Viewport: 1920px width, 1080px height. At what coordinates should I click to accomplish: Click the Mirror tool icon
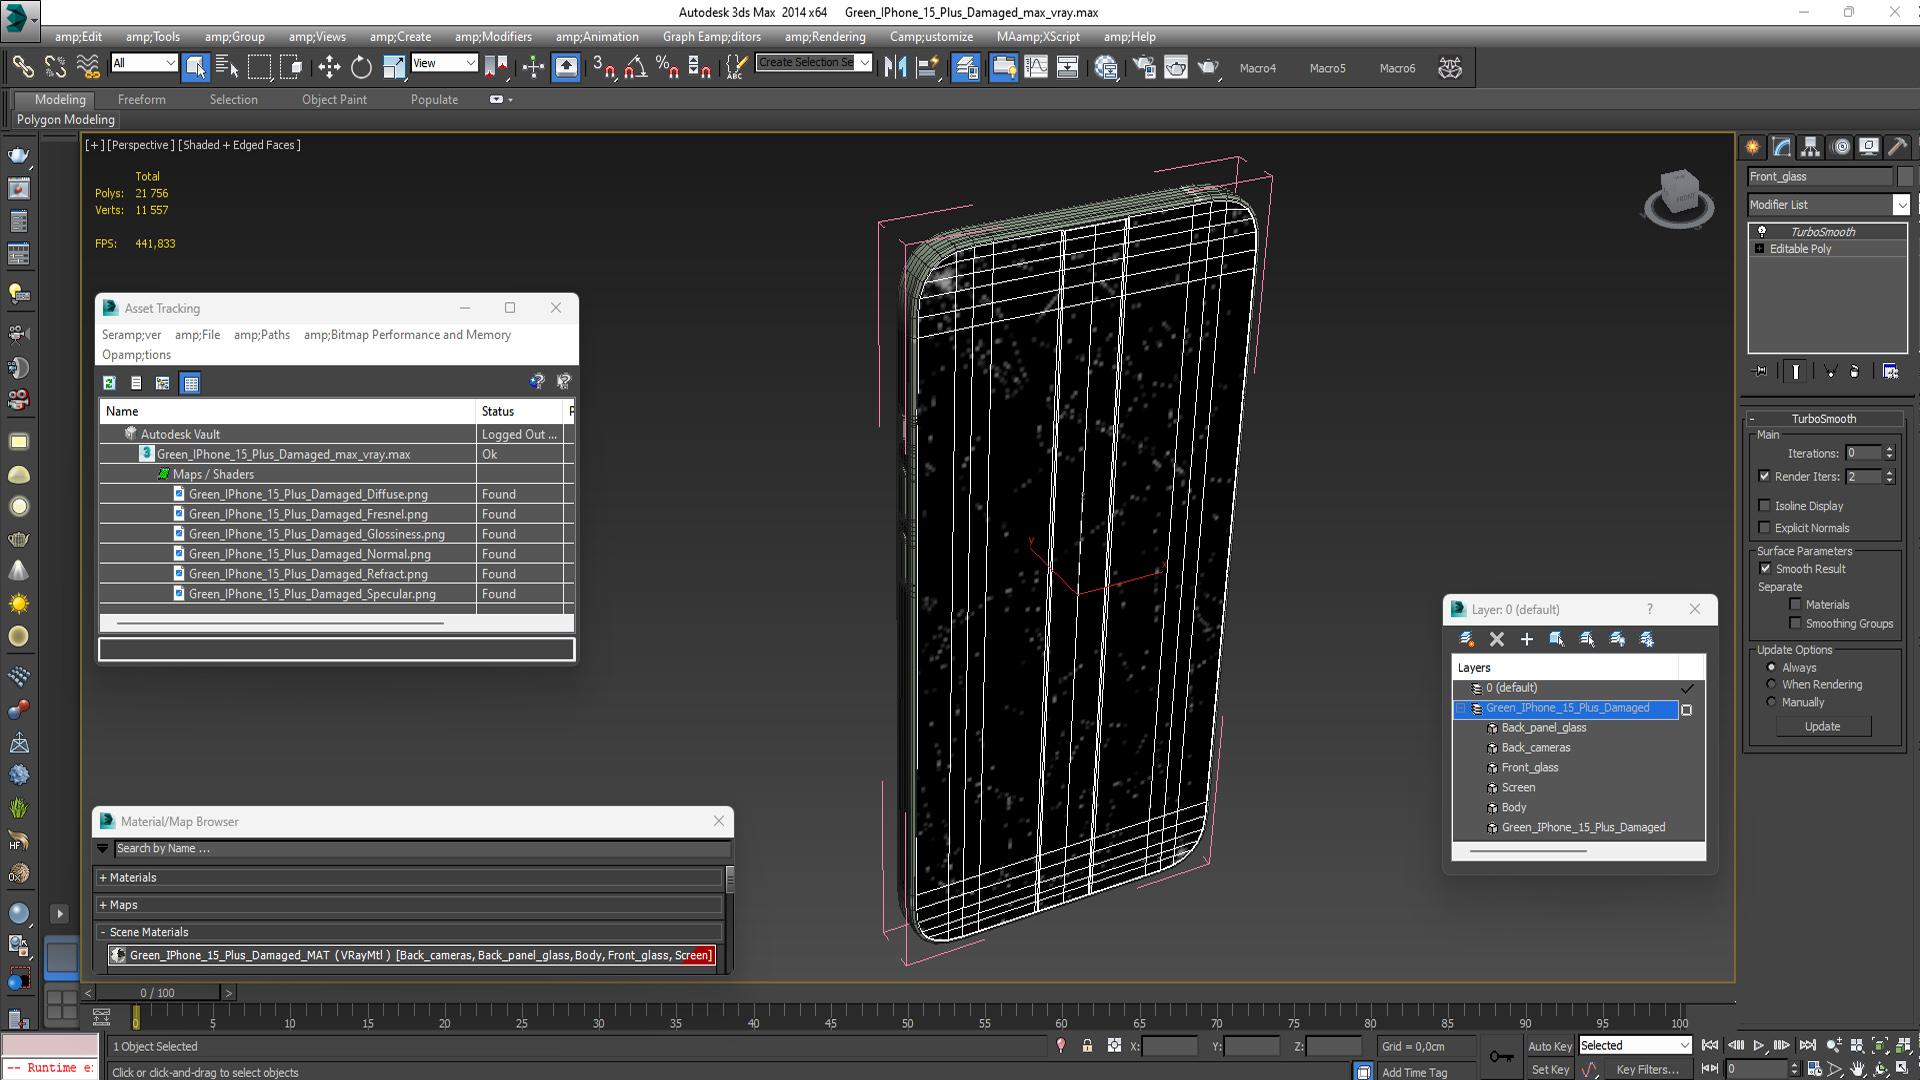[x=895, y=67]
